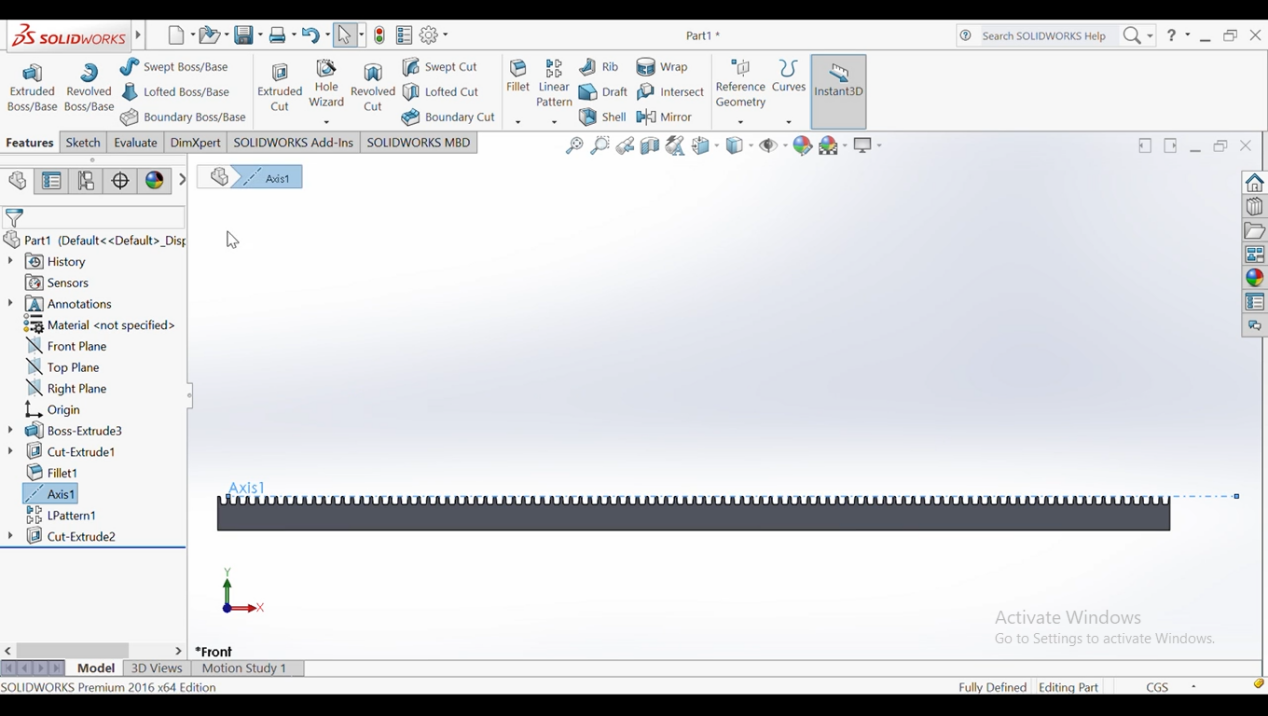Image resolution: width=1268 pixels, height=716 pixels.
Task: Click Zoom to Area icon
Action: [599, 146]
